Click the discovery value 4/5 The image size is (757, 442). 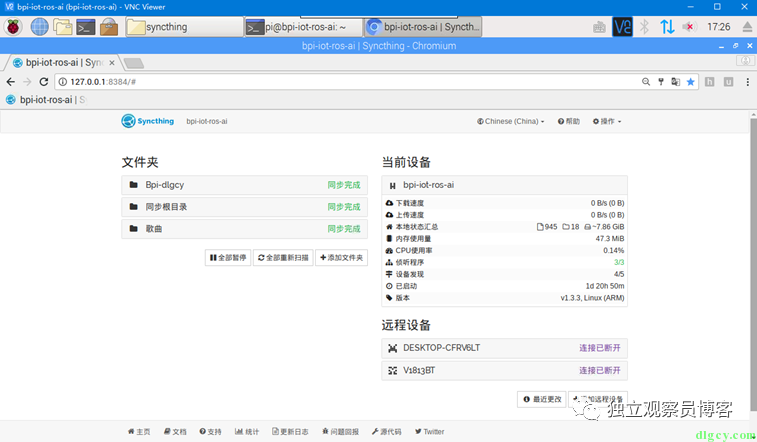click(x=619, y=274)
